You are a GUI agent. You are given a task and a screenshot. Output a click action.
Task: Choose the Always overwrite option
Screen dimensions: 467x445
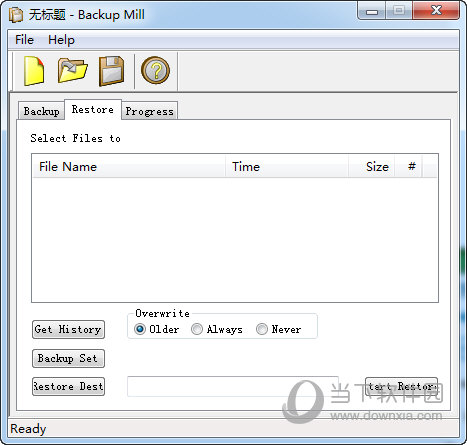(x=217, y=329)
